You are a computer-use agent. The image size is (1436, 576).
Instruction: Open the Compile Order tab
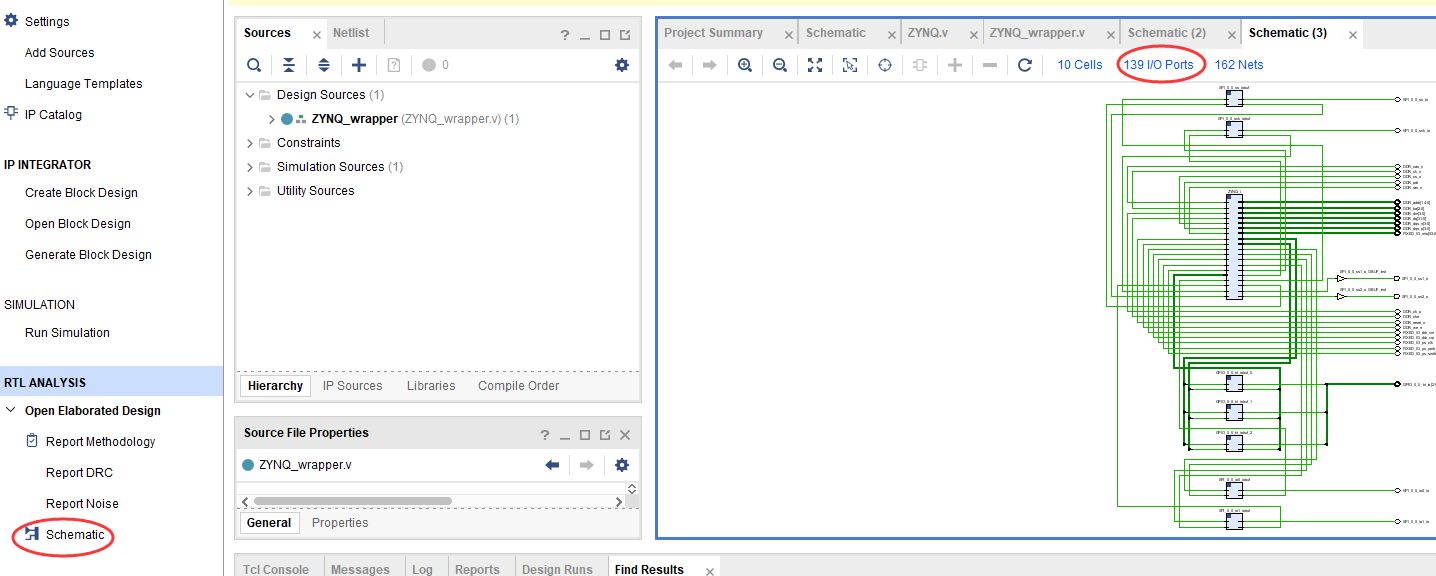pyautogui.click(x=518, y=386)
